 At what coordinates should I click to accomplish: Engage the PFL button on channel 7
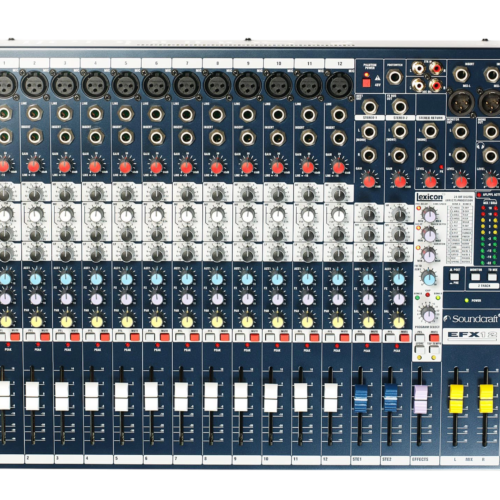point(181,337)
